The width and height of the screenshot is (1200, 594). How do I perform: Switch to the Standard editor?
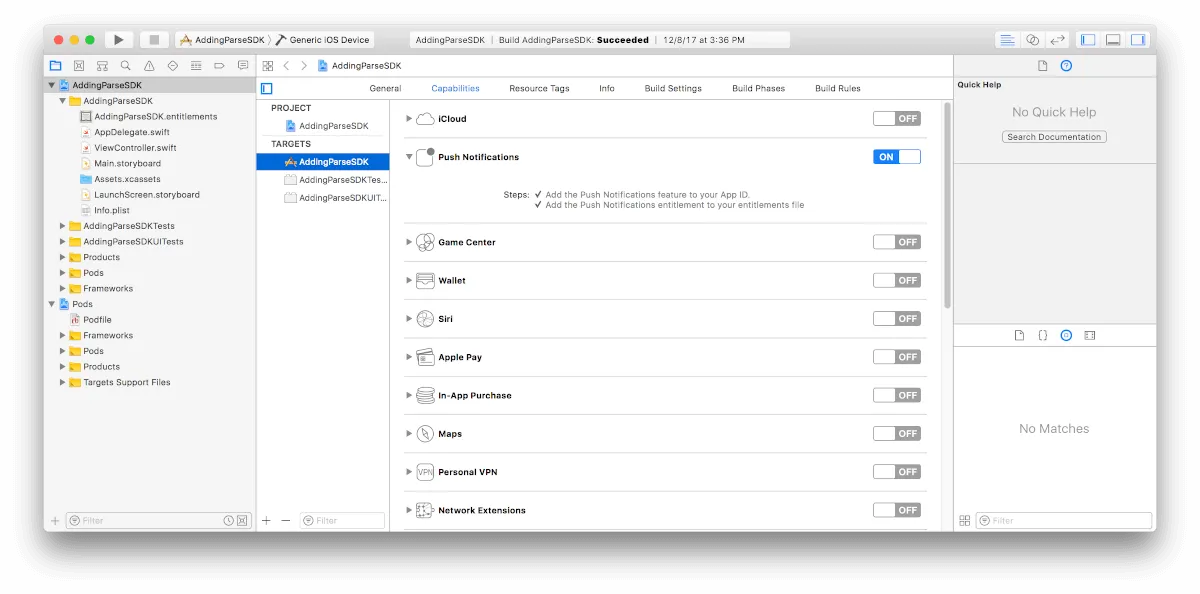tap(1007, 40)
